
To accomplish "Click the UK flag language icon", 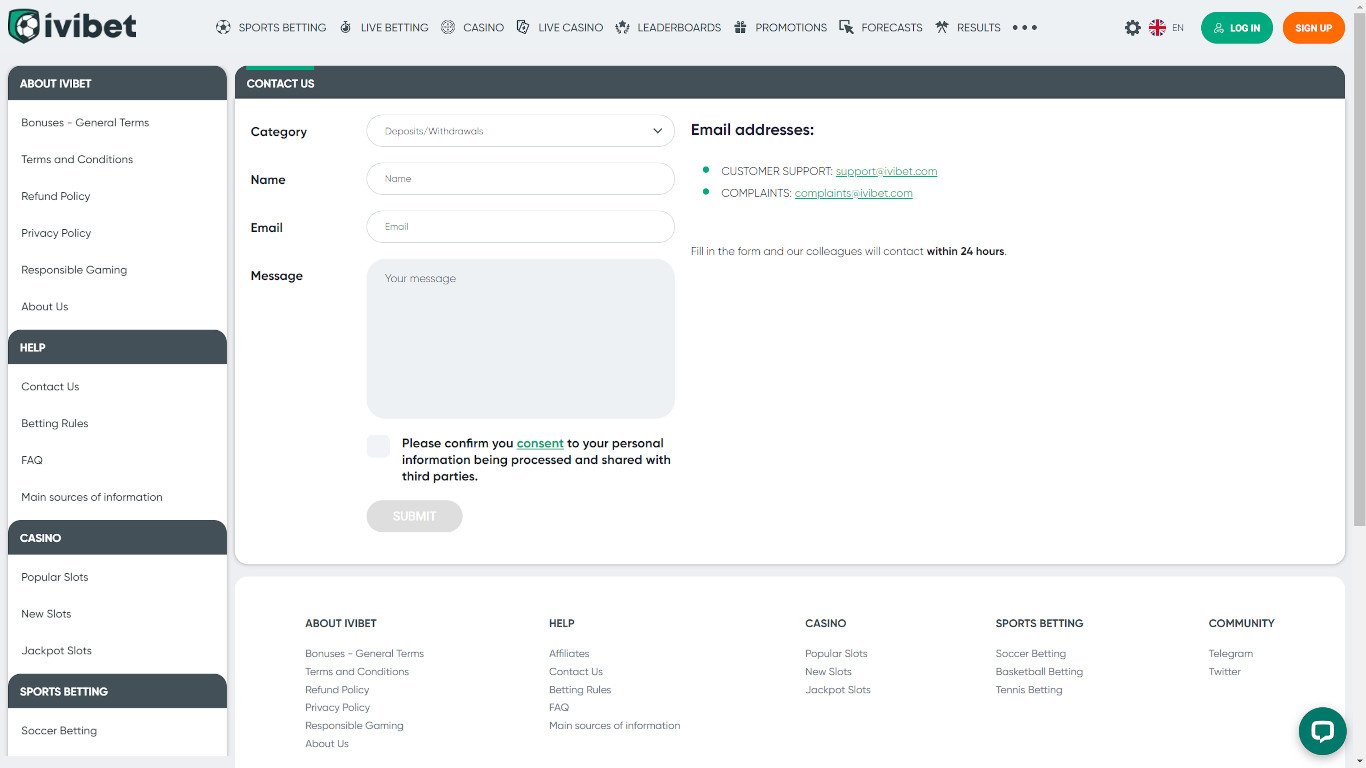I will click(1157, 28).
